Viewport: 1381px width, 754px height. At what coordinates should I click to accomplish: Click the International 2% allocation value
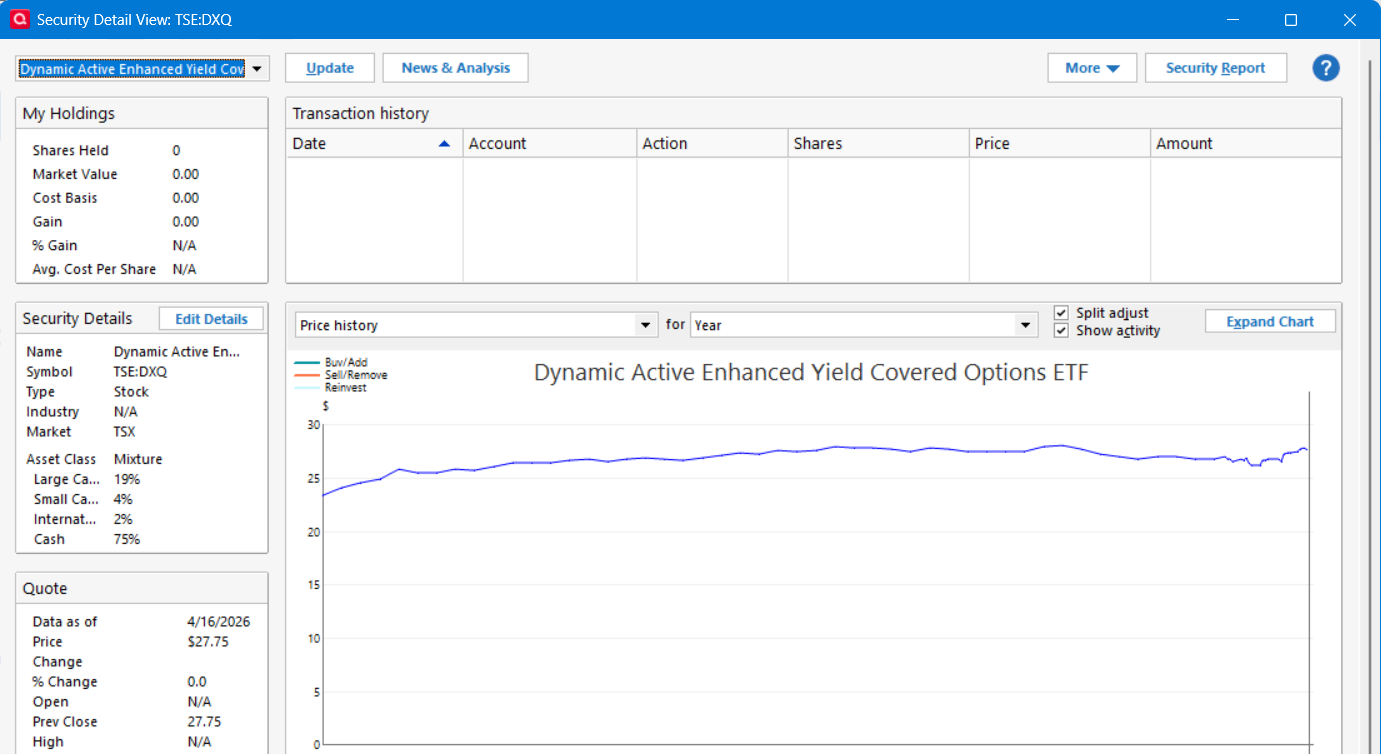point(123,520)
